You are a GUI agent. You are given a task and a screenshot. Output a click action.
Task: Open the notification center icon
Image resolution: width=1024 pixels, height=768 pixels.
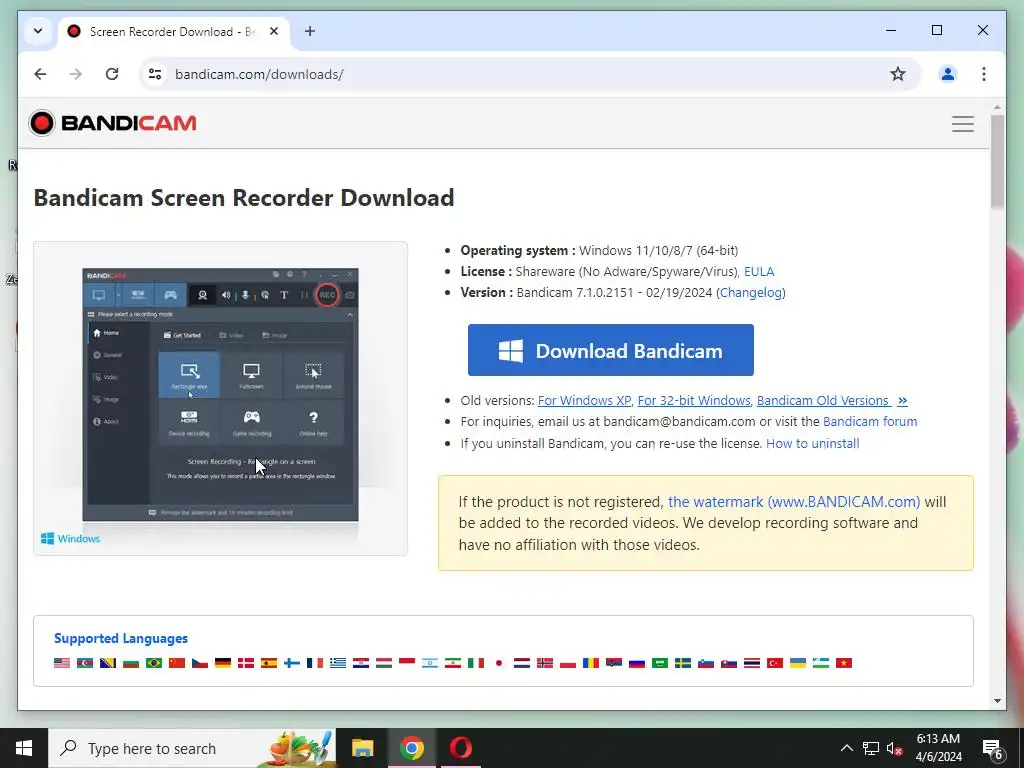point(993,748)
